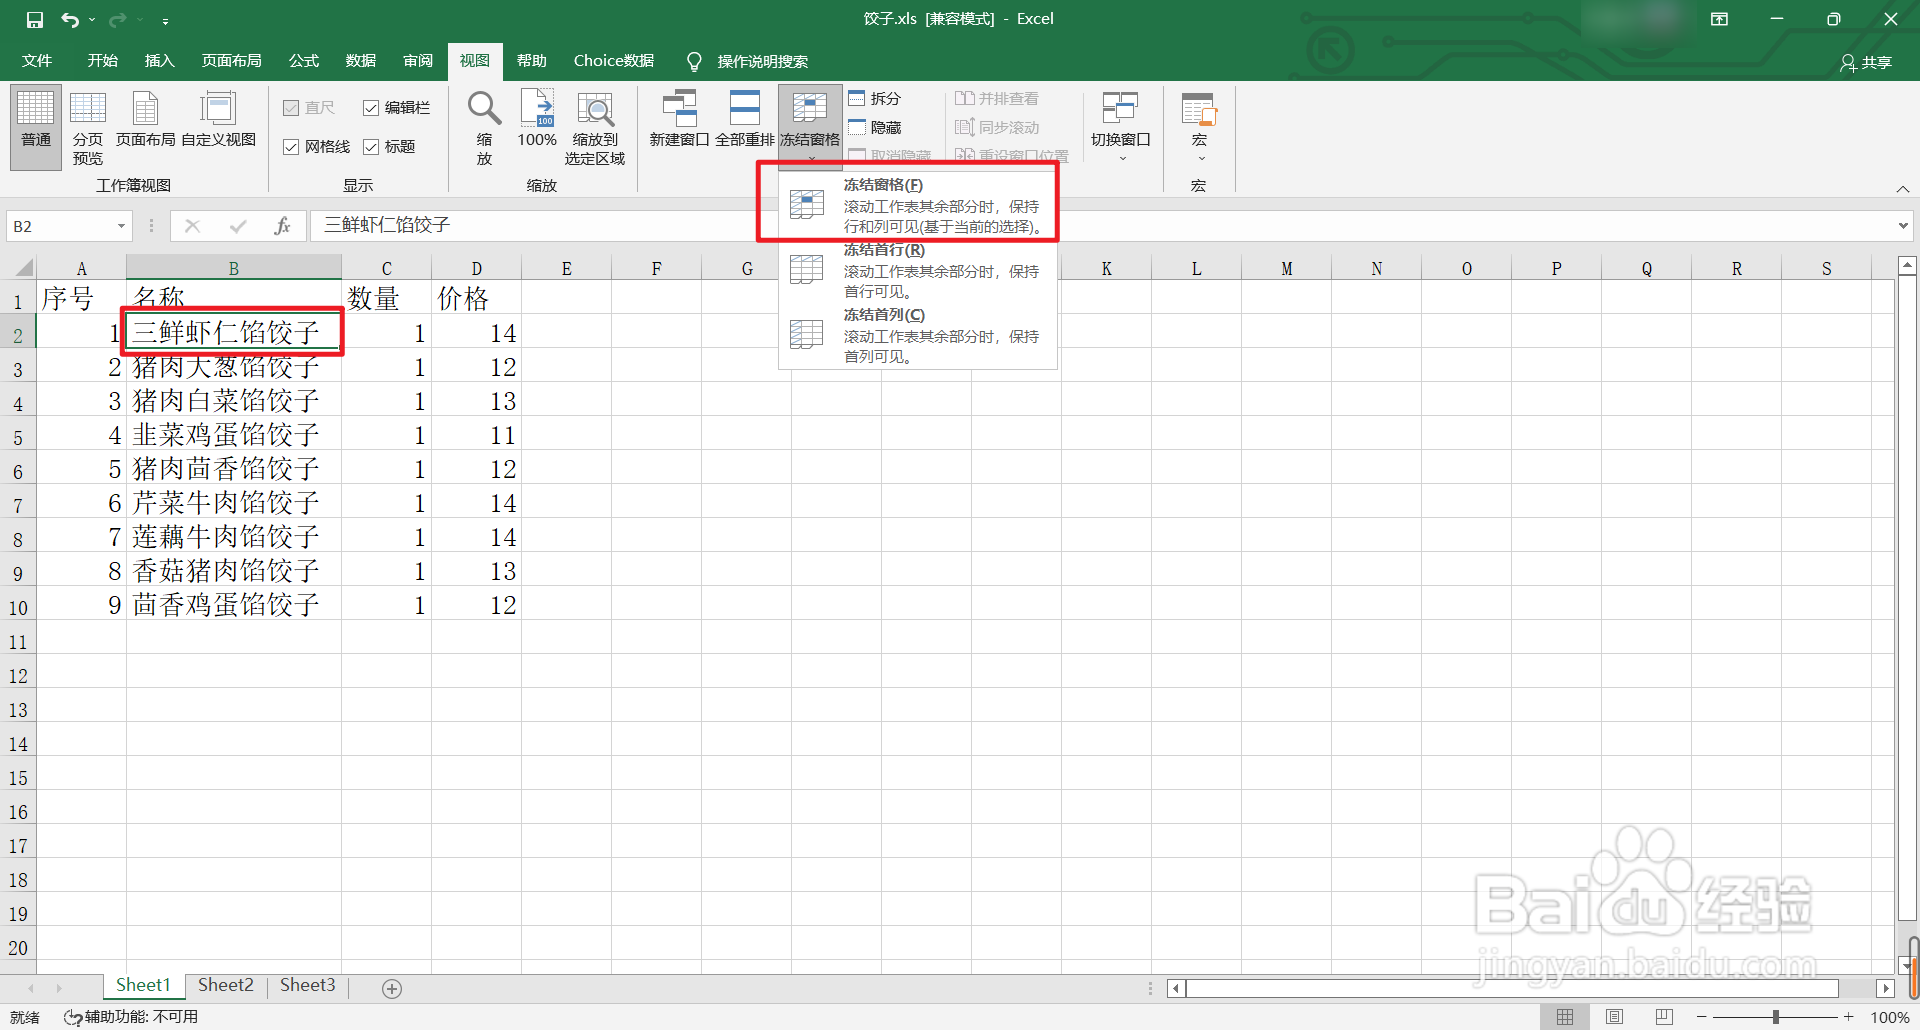The width and height of the screenshot is (1920, 1030).
Task: Choose Freeze Panes (冻结窗格 F) option
Action: [x=918, y=206]
